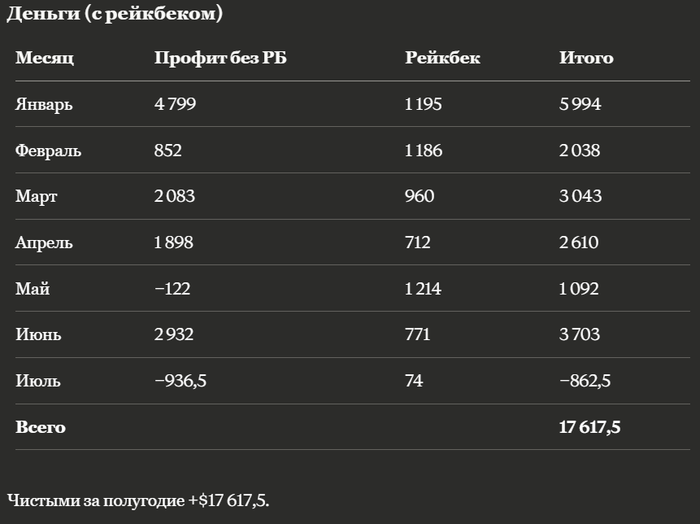The width and height of the screenshot is (700, 524).
Task: Click the 'Рейкбек' column header
Action: point(442,58)
